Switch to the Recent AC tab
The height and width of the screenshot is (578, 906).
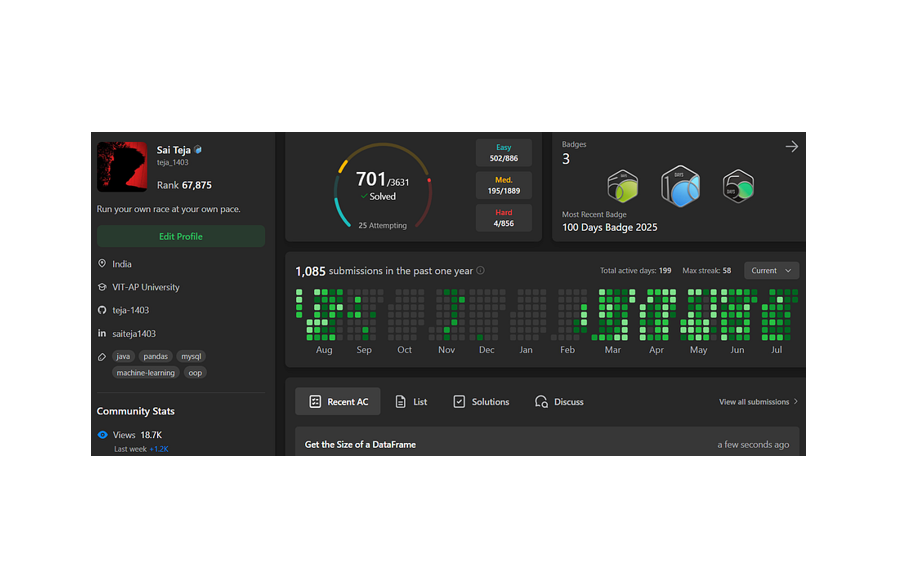click(x=338, y=402)
